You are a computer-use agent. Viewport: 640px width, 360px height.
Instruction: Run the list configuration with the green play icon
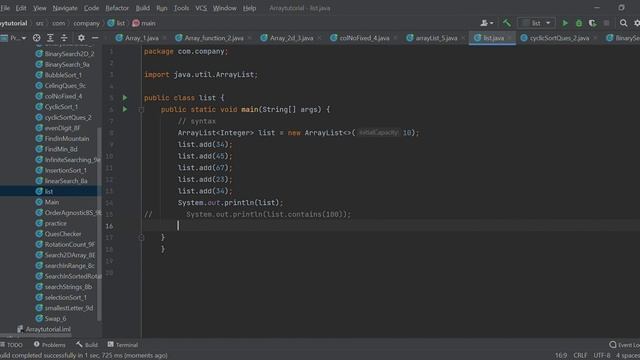point(565,23)
